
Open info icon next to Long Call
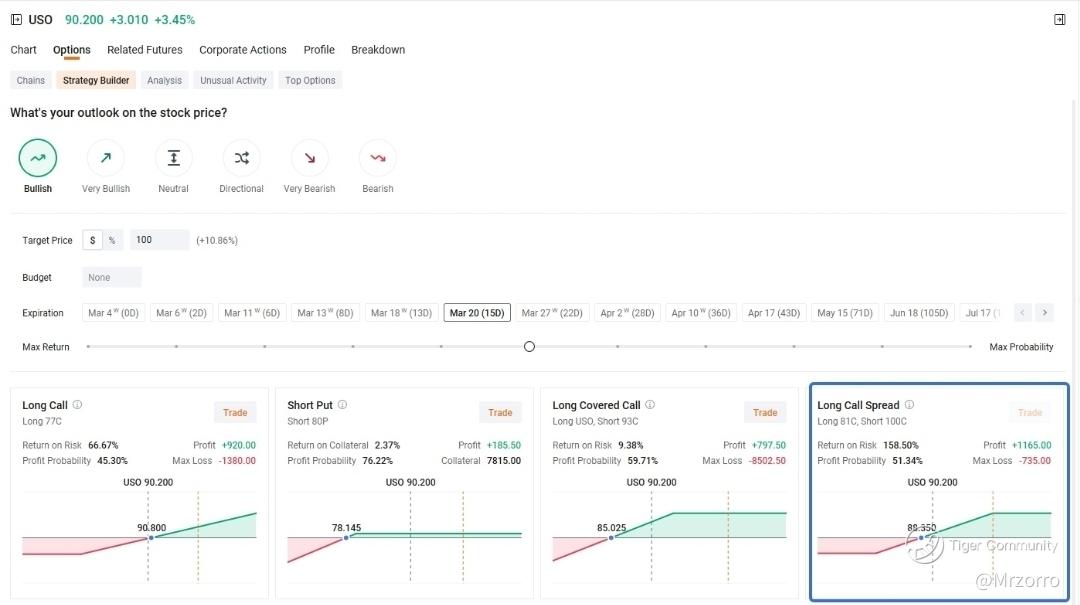[77, 404]
